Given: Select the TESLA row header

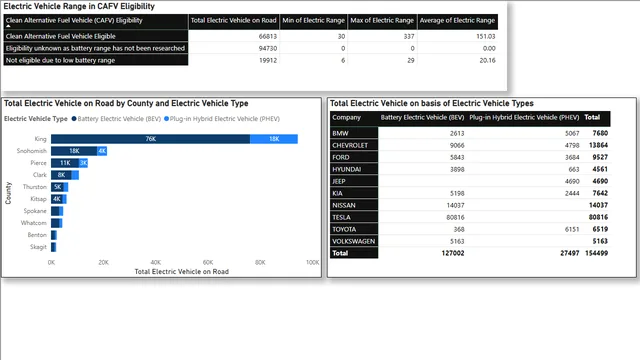Looking at the screenshot, I should coord(354,217).
